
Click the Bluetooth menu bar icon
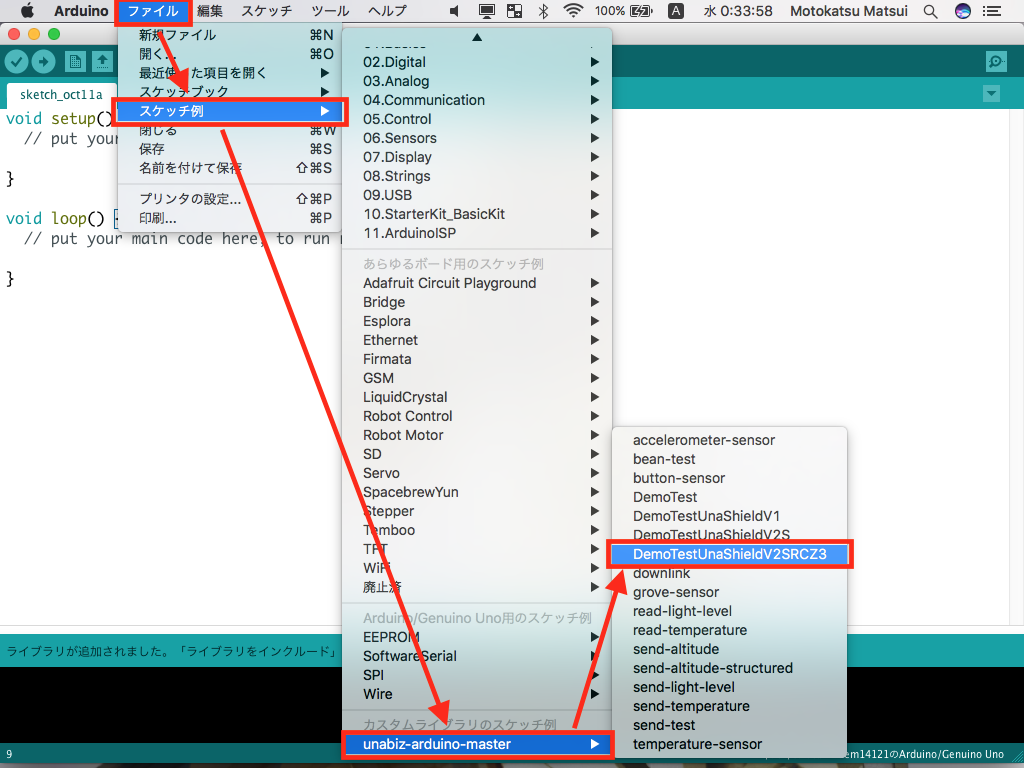point(543,11)
